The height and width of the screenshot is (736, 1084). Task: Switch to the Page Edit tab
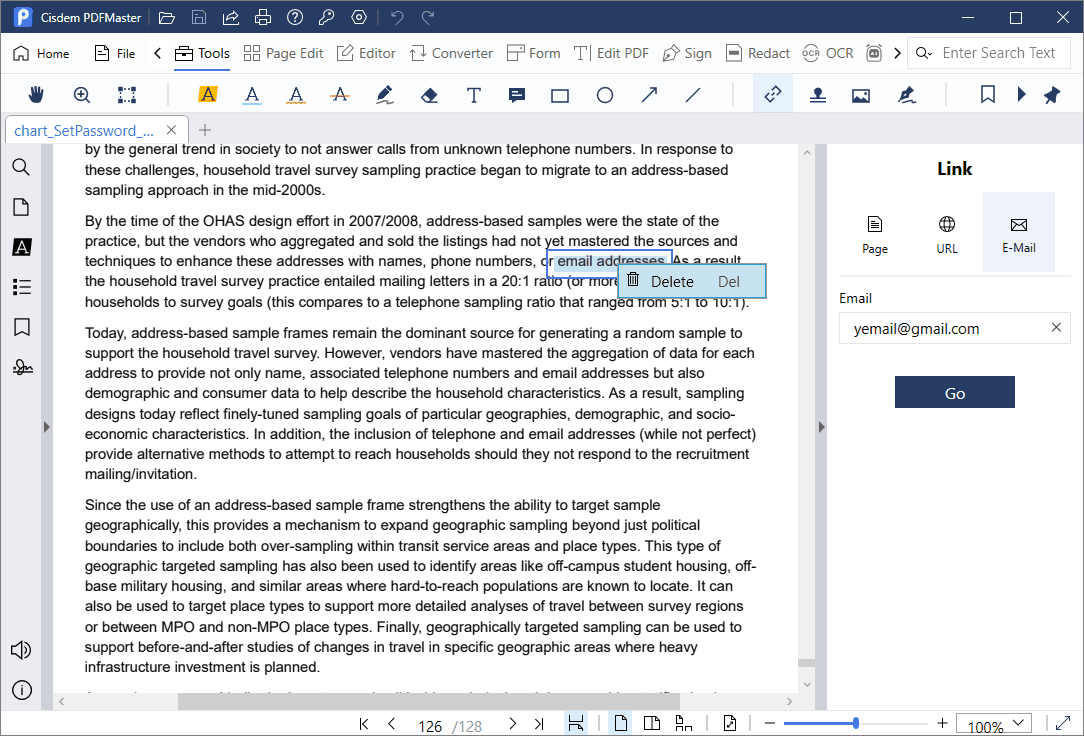283,53
